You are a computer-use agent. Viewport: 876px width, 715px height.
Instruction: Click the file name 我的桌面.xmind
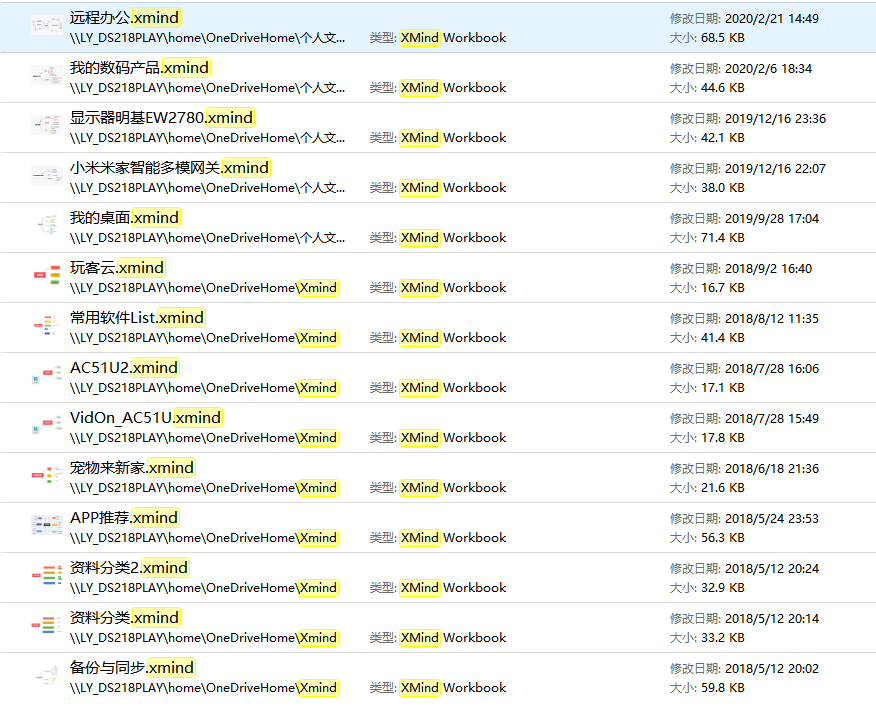pos(125,218)
